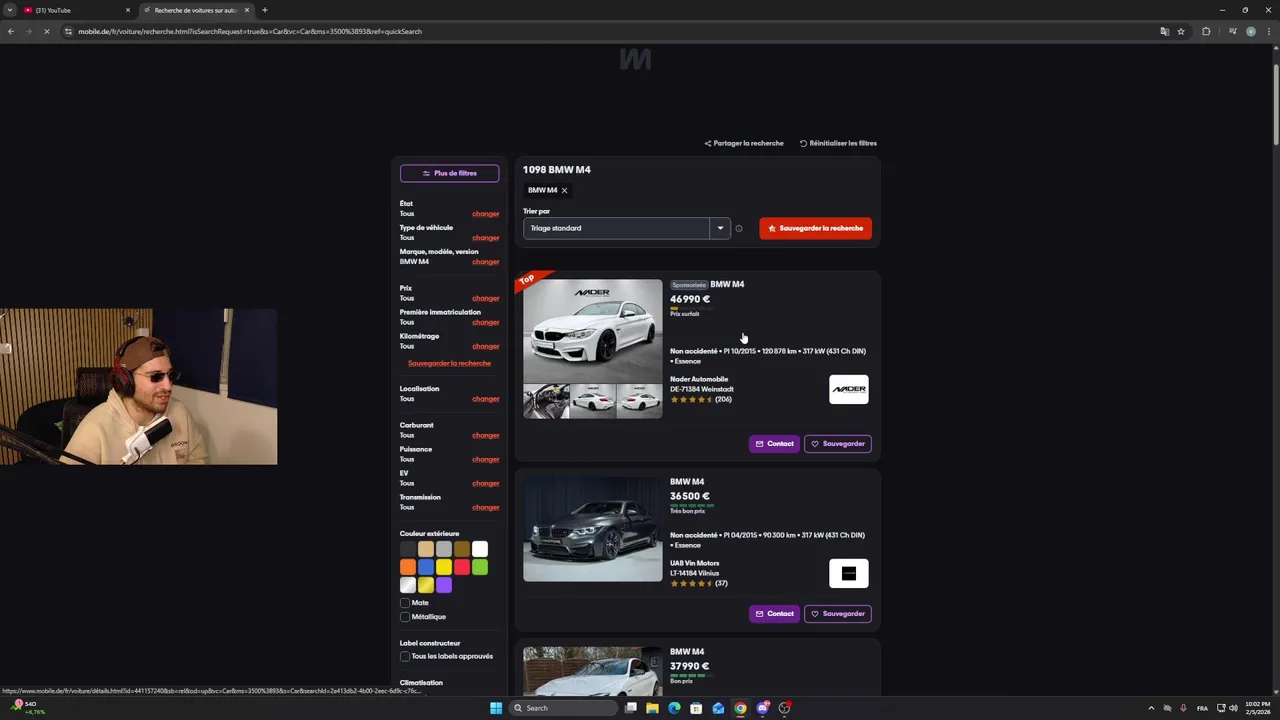Open the translate page icon
1280x720 pixels.
1164,31
